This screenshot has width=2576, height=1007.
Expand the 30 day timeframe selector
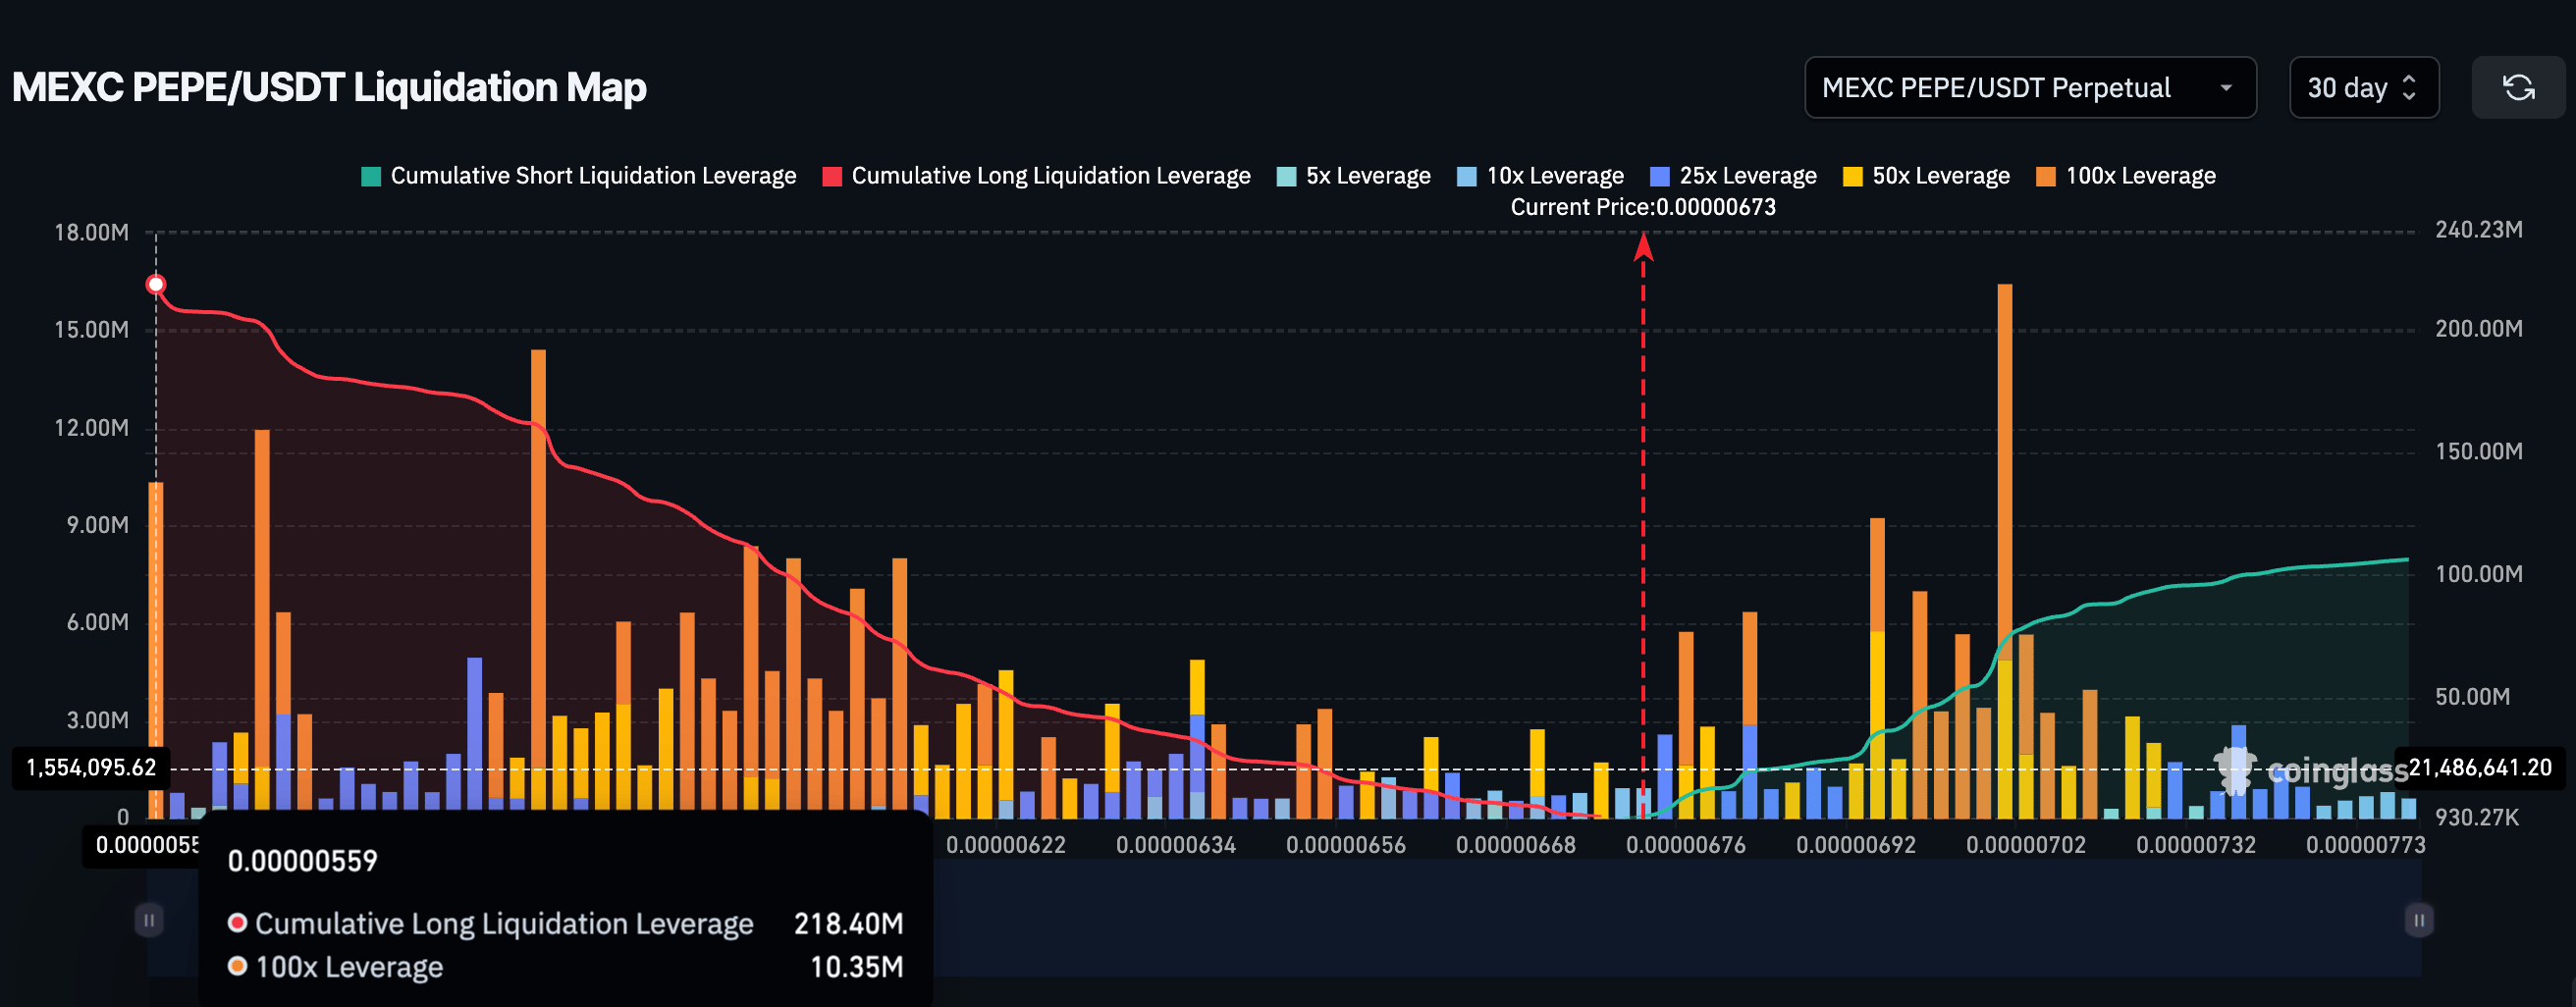coord(2363,87)
